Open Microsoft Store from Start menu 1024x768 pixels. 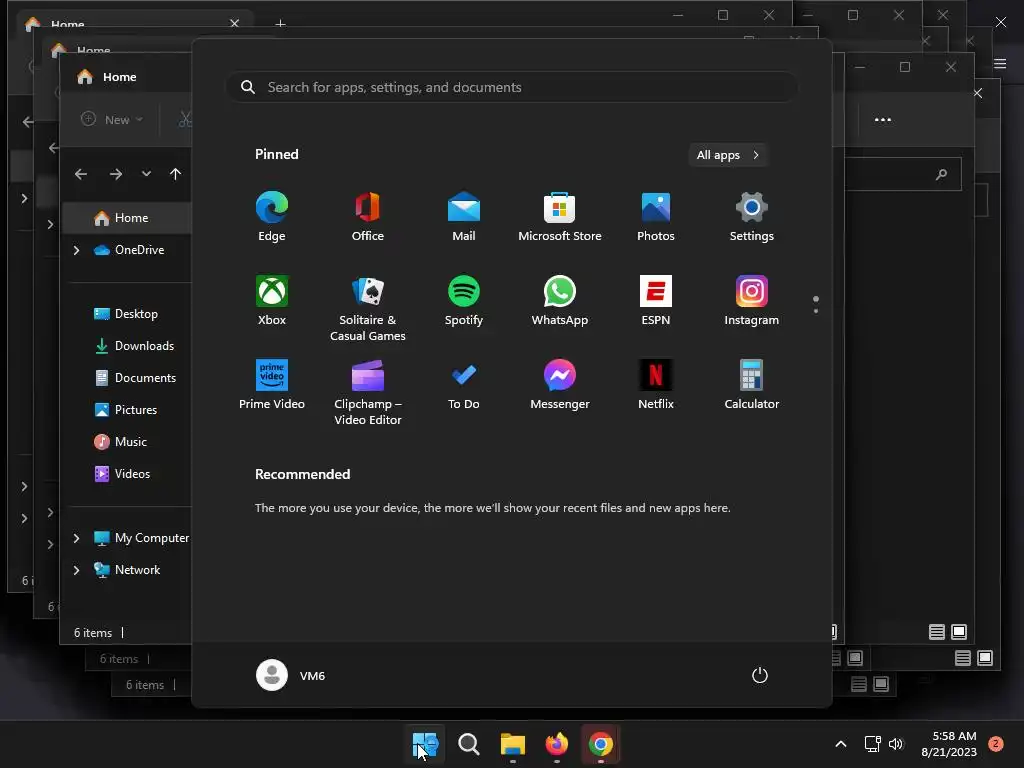[x=560, y=217]
